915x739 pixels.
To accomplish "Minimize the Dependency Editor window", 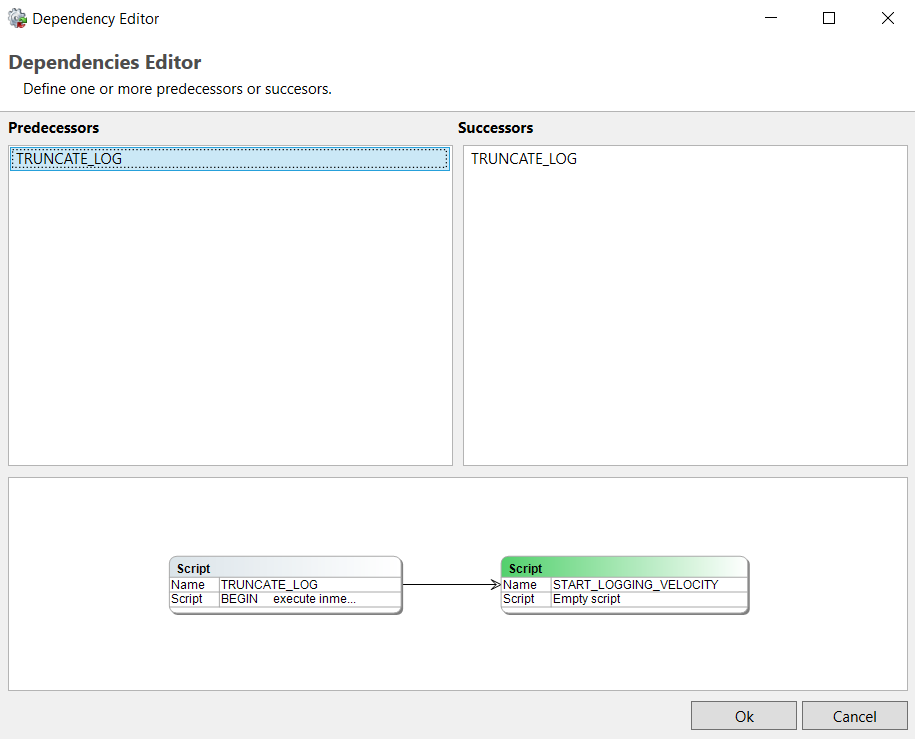I will pyautogui.click(x=771, y=18).
